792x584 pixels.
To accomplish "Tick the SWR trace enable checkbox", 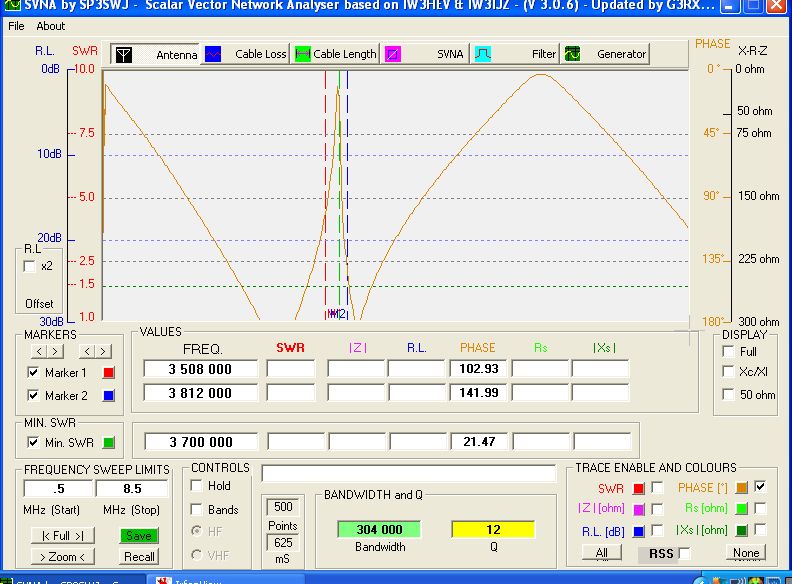I will (657, 487).
